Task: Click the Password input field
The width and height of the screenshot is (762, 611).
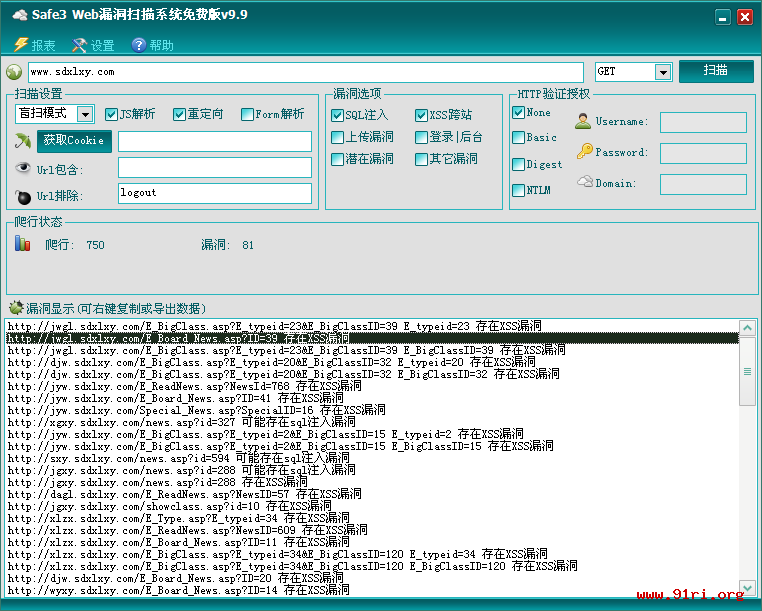Action: pos(703,153)
